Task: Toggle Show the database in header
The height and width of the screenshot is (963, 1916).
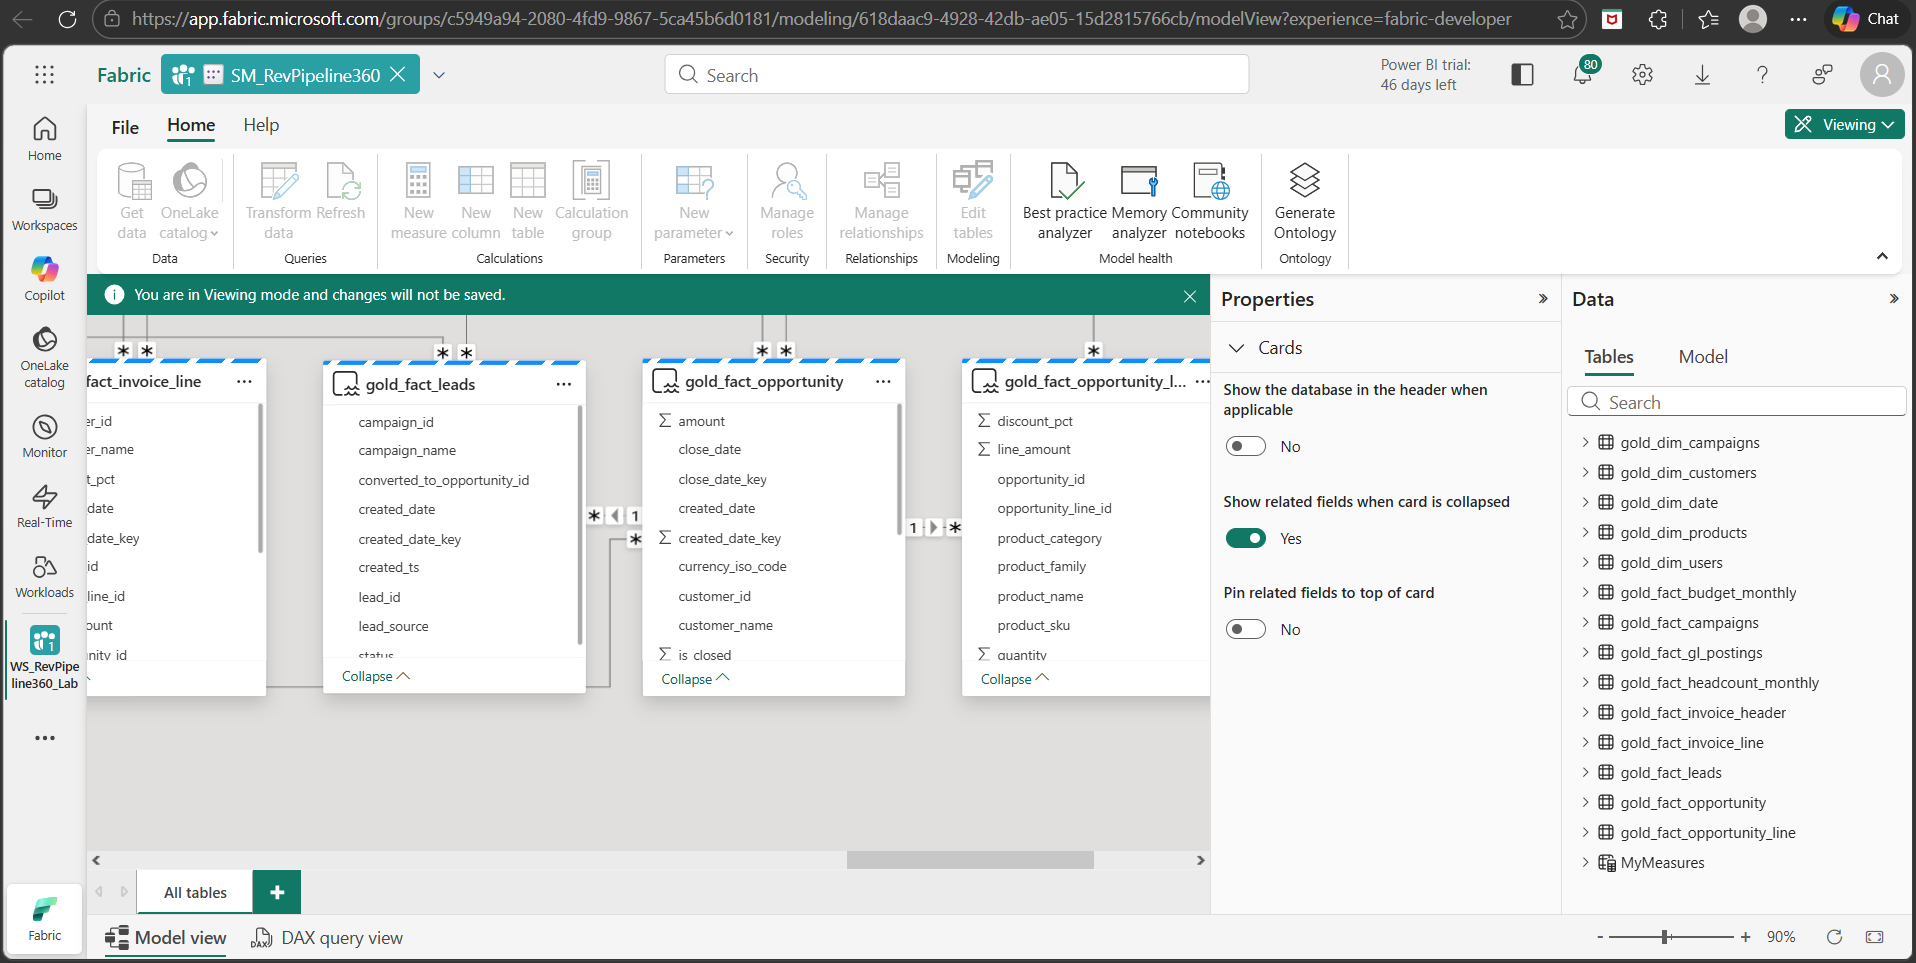Action: click(x=1246, y=447)
